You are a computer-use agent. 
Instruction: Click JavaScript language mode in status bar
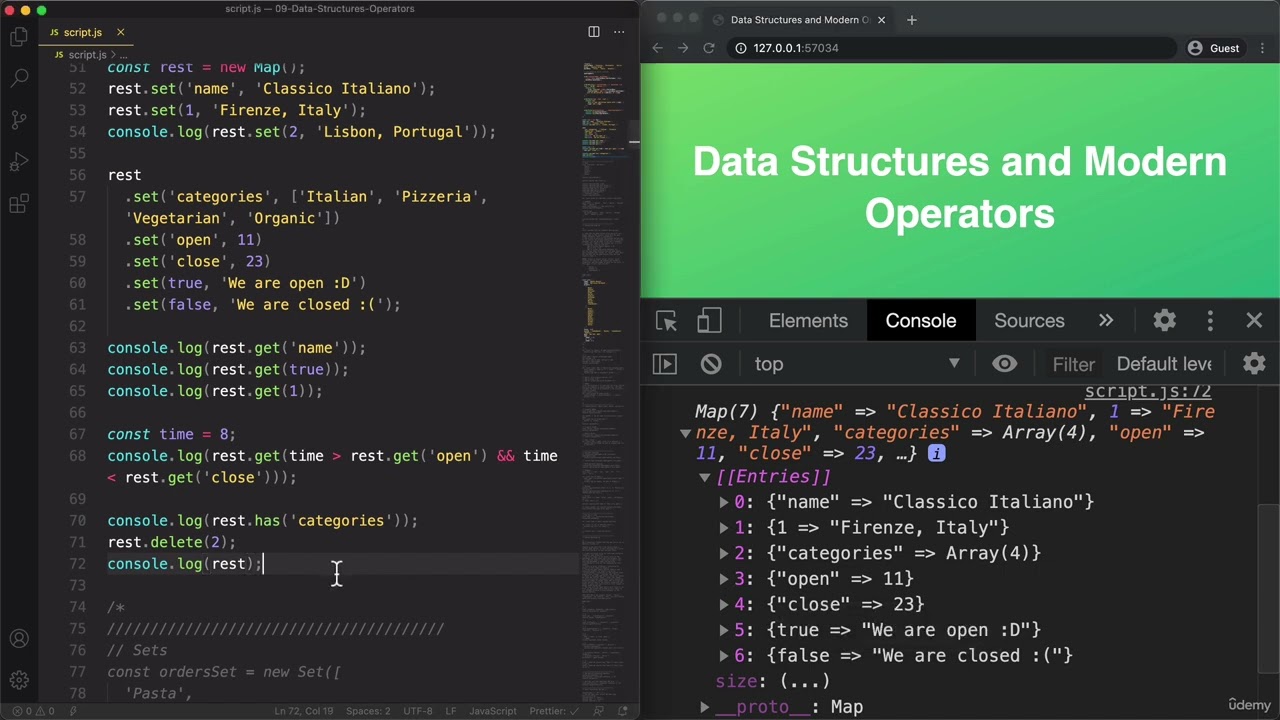coord(493,711)
